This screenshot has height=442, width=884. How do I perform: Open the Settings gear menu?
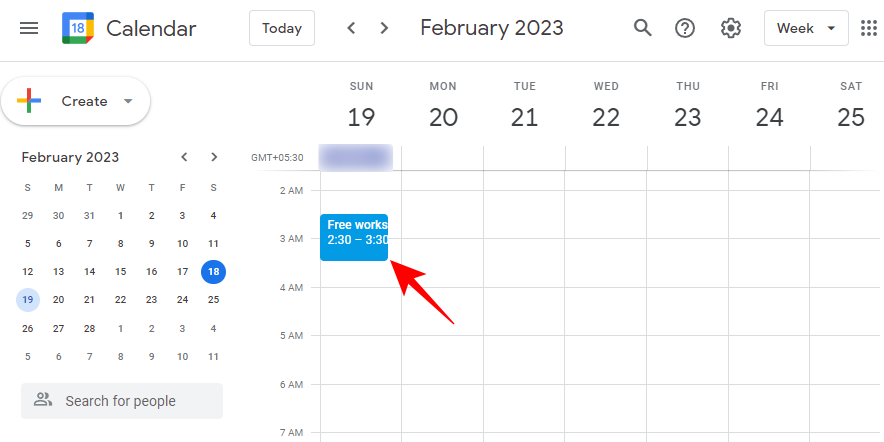click(x=731, y=28)
